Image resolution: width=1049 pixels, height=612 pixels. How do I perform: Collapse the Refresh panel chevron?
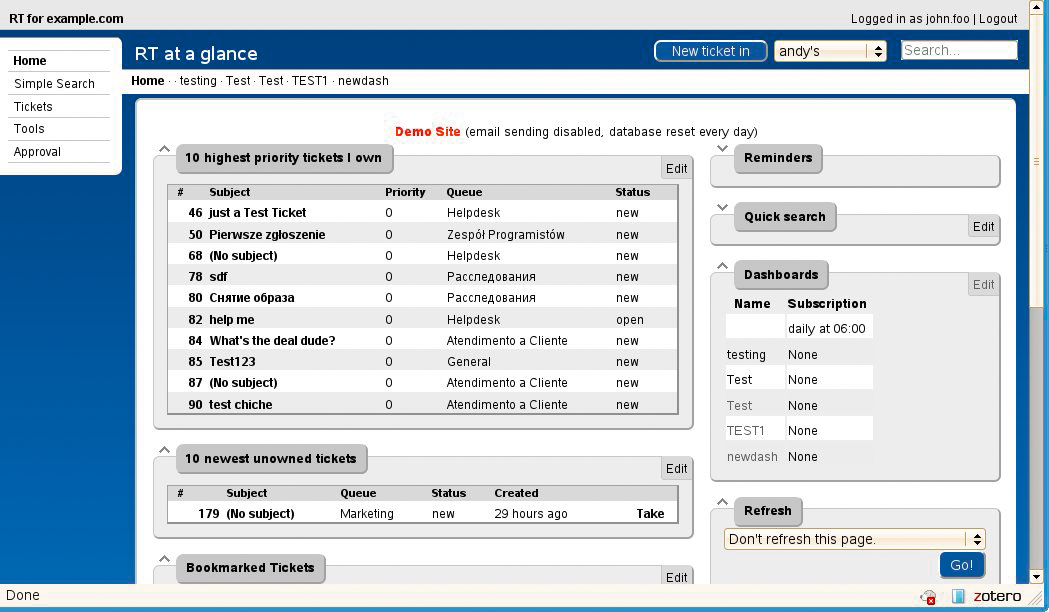723,503
